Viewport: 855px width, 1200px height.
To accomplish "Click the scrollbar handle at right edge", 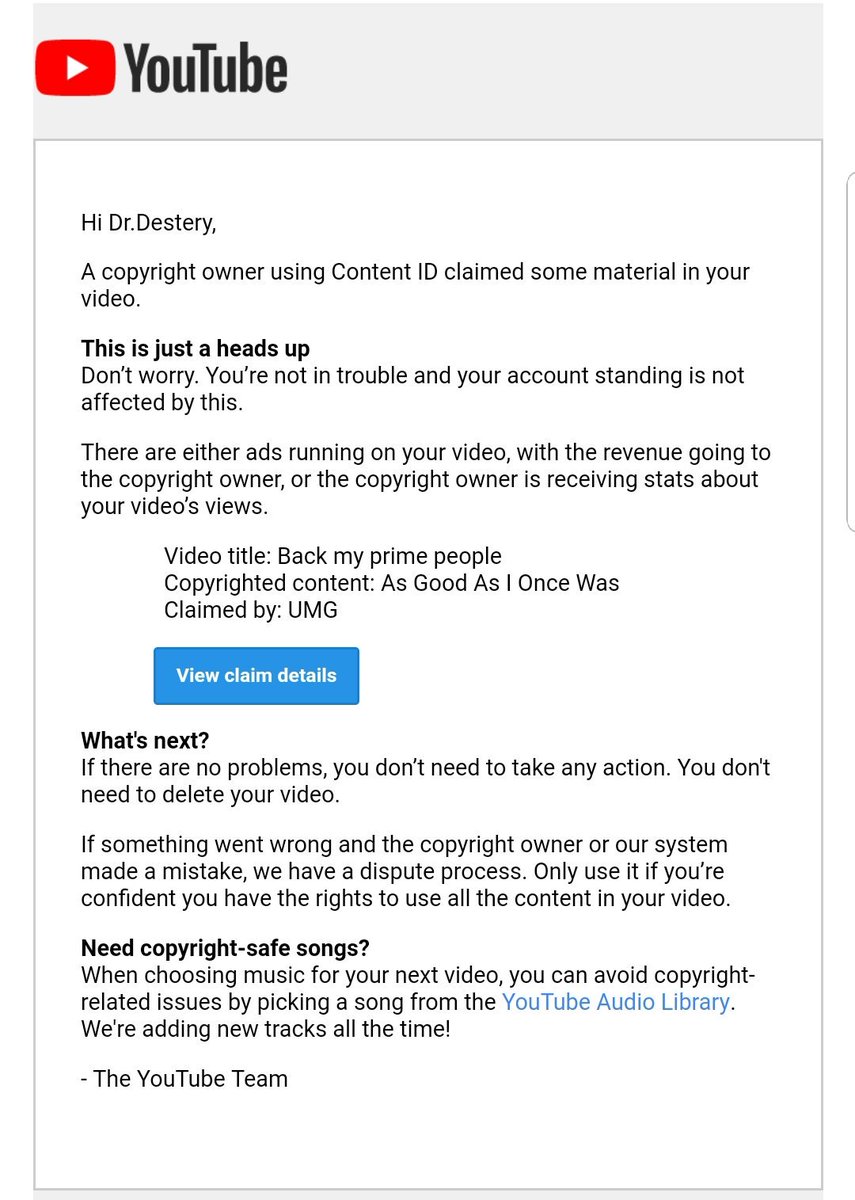I will (x=850, y=350).
